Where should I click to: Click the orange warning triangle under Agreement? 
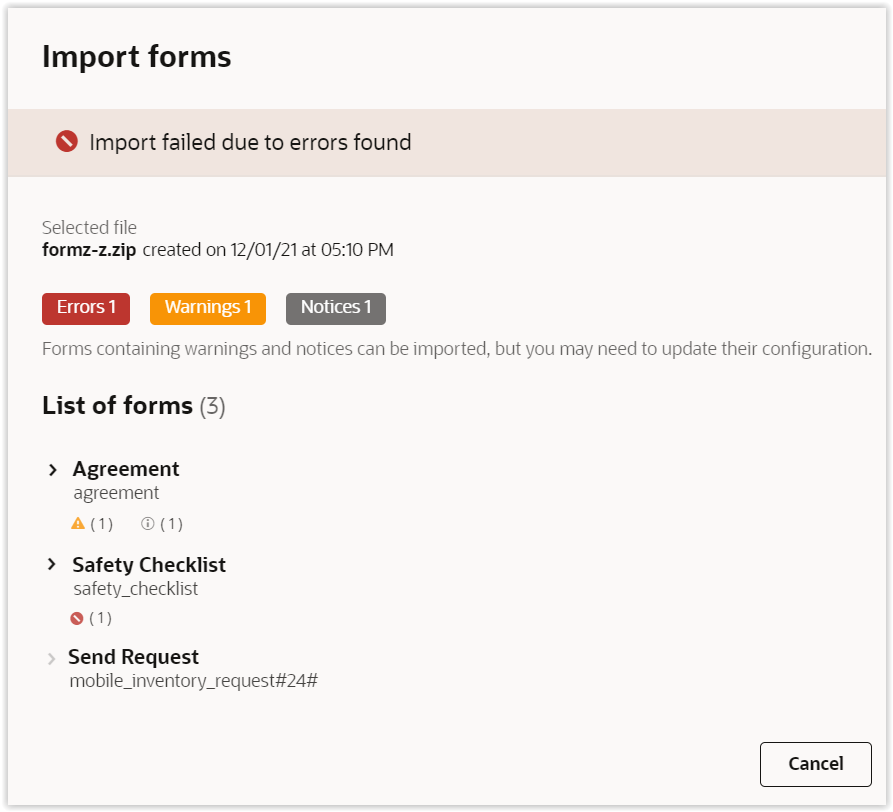(x=78, y=523)
